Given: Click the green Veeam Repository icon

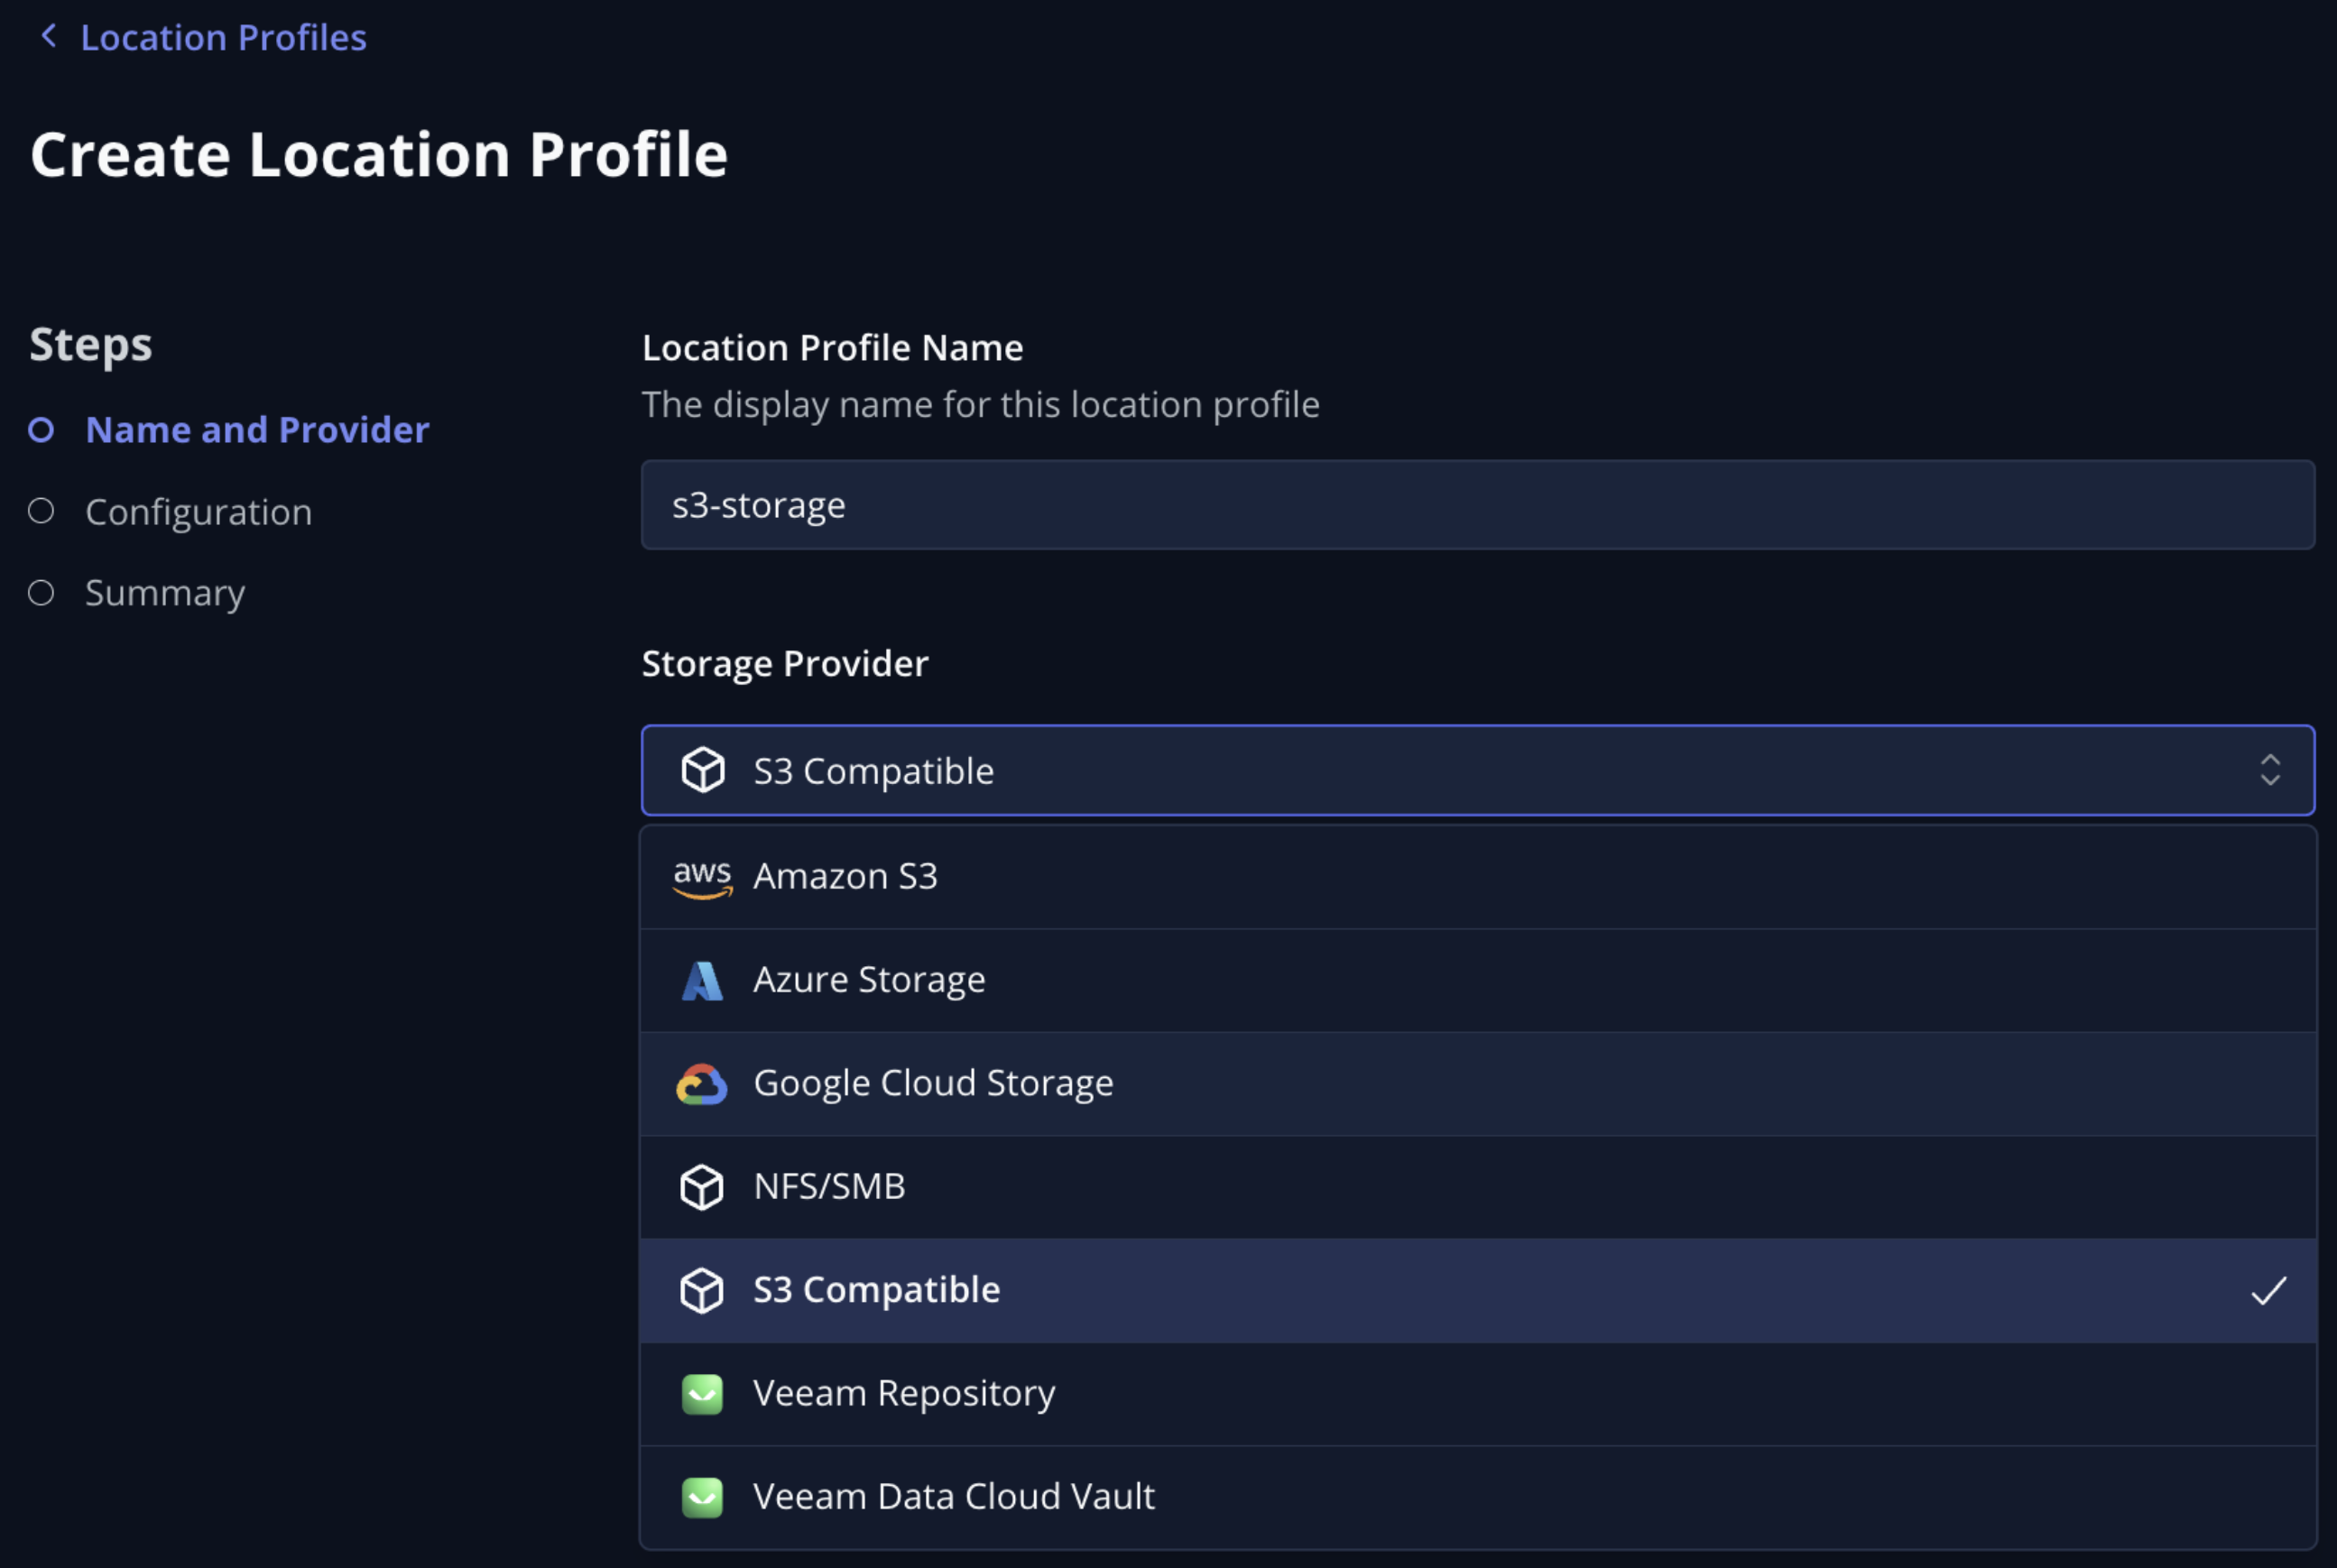Looking at the screenshot, I should pos(702,1394).
